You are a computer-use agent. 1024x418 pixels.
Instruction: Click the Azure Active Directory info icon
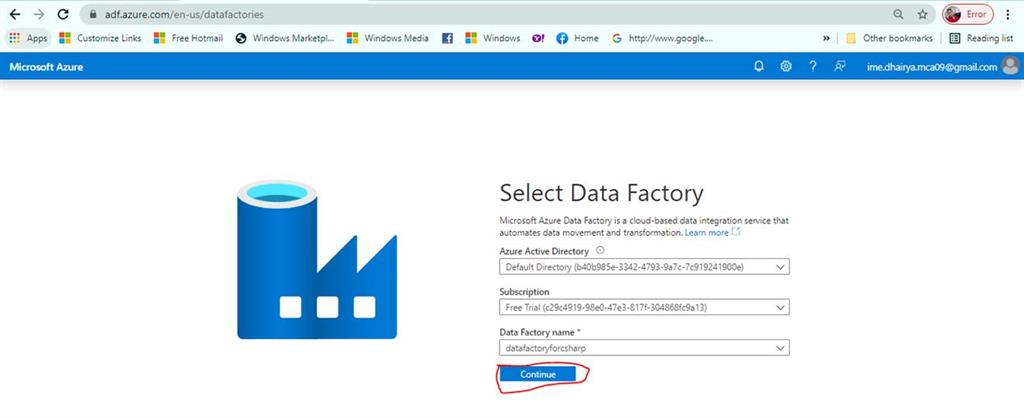coord(600,250)
